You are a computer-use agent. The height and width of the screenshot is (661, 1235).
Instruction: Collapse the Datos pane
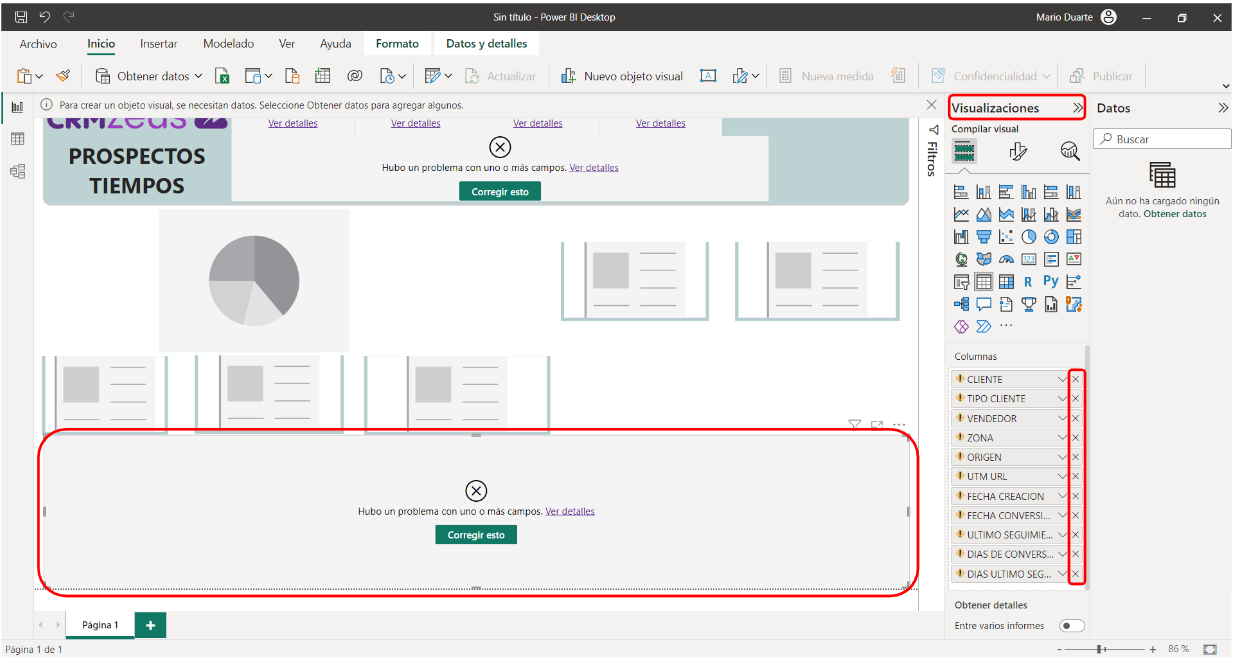point(1223,108)
